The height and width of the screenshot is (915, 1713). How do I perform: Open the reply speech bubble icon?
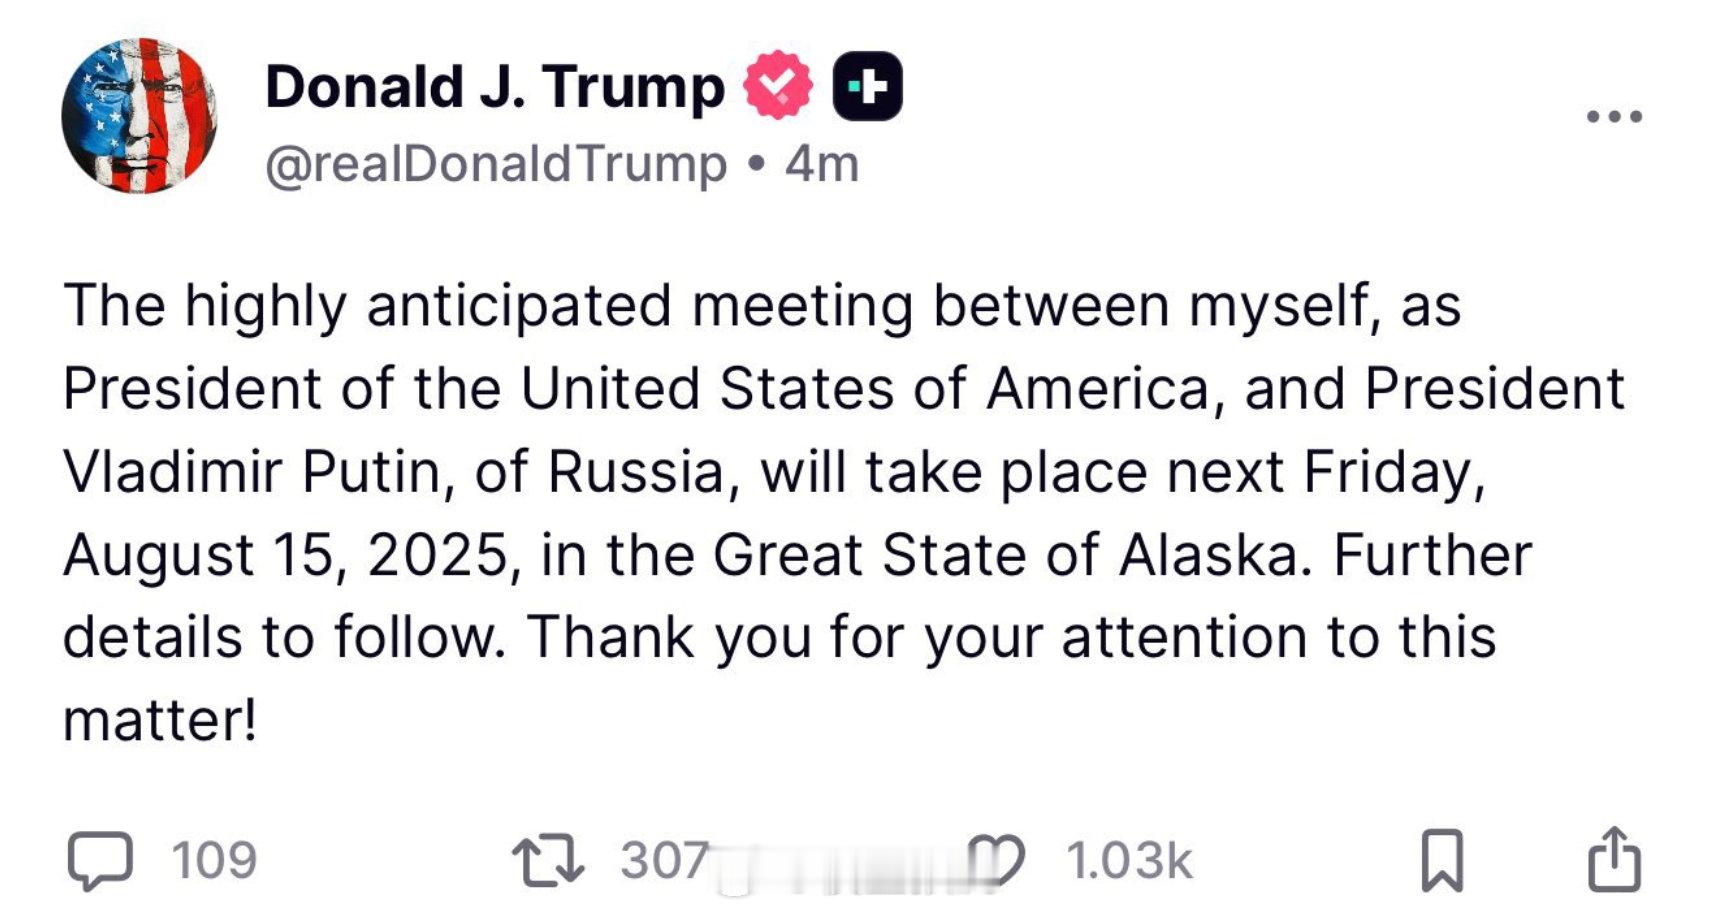99,860
